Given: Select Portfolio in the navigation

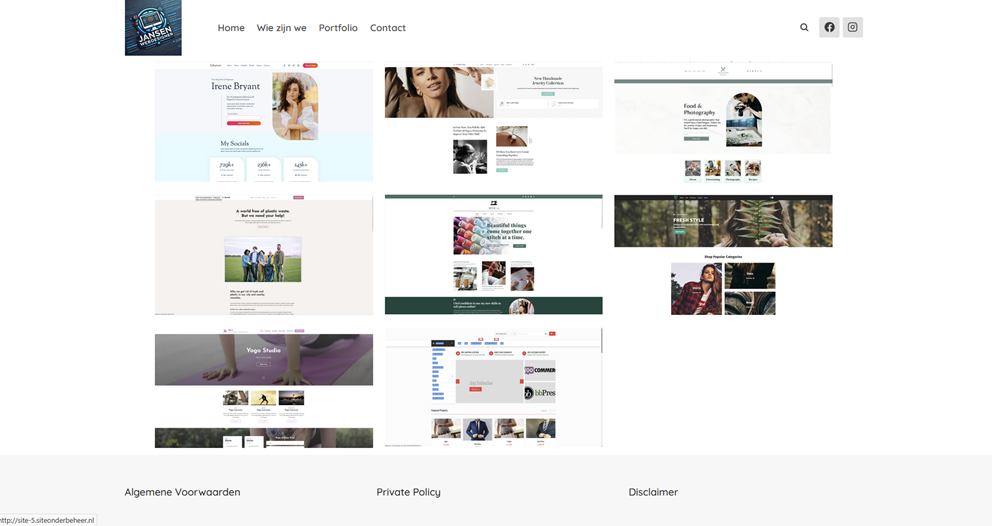Looking at the screenshot, I should point(338,28).
